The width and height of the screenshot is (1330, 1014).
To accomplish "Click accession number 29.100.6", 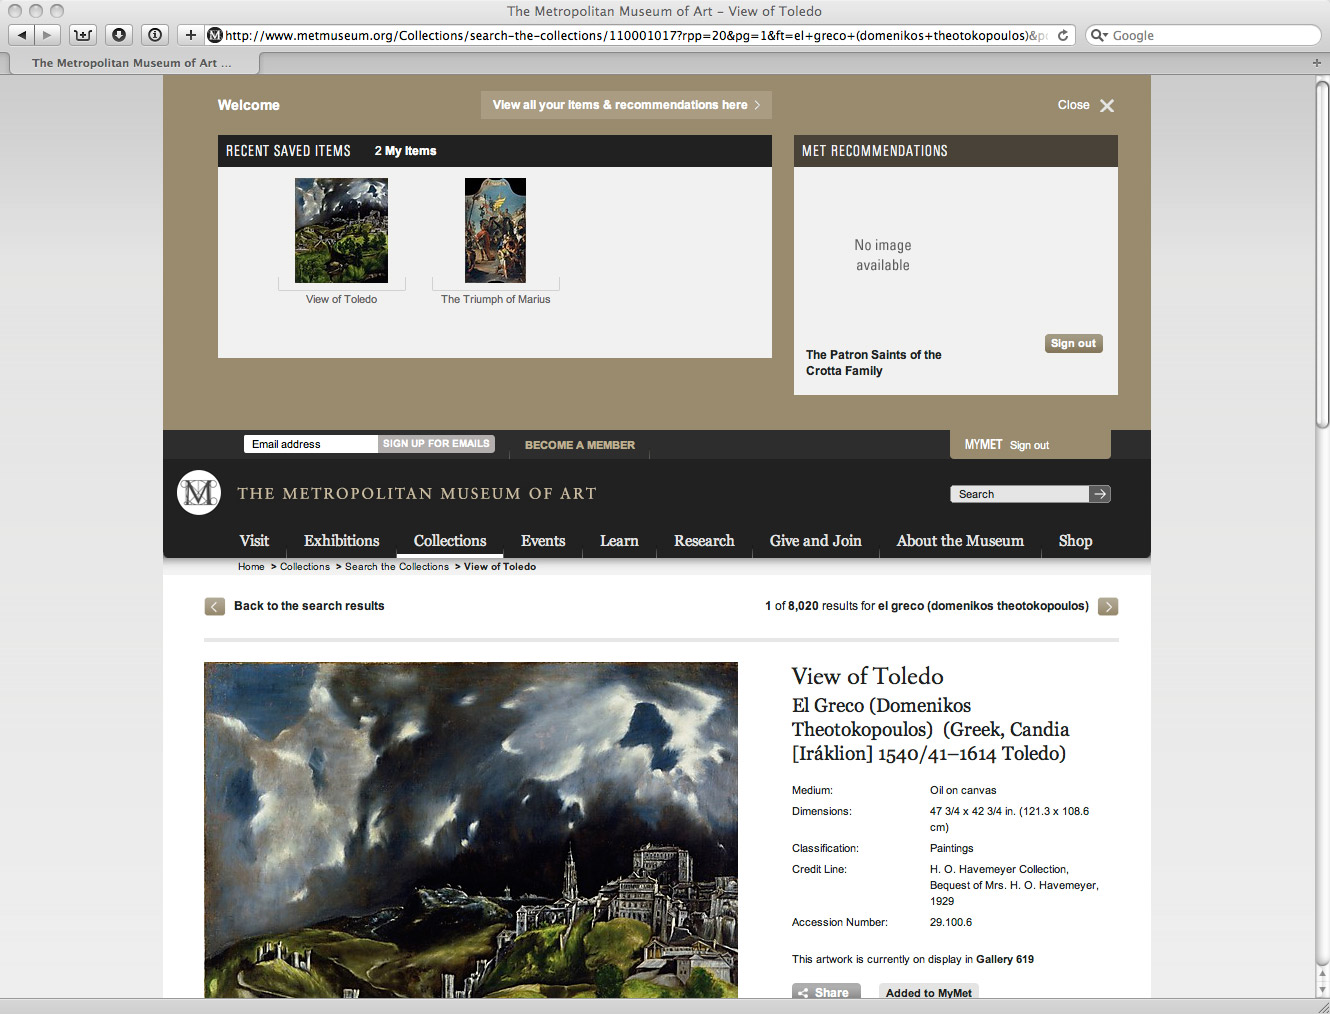I will 951,922.
